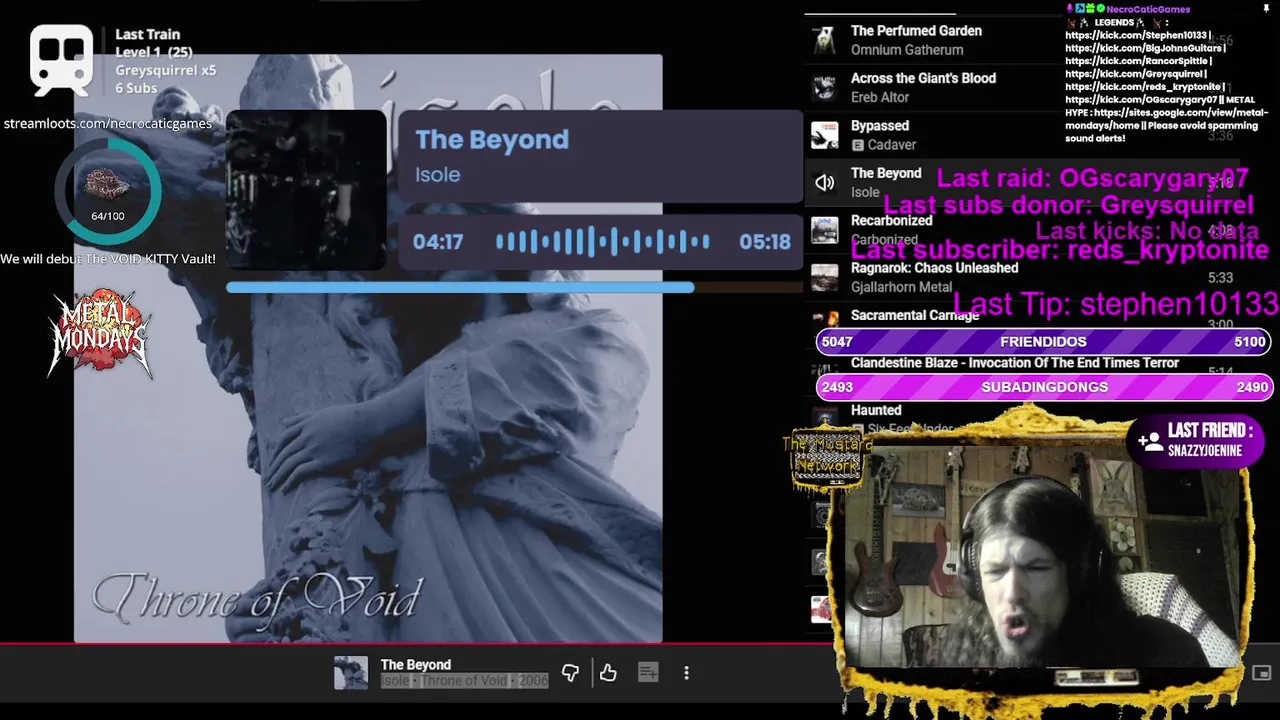Click the pin icon on chat overlay
Screen dimensions: 1280x720
1265,9
